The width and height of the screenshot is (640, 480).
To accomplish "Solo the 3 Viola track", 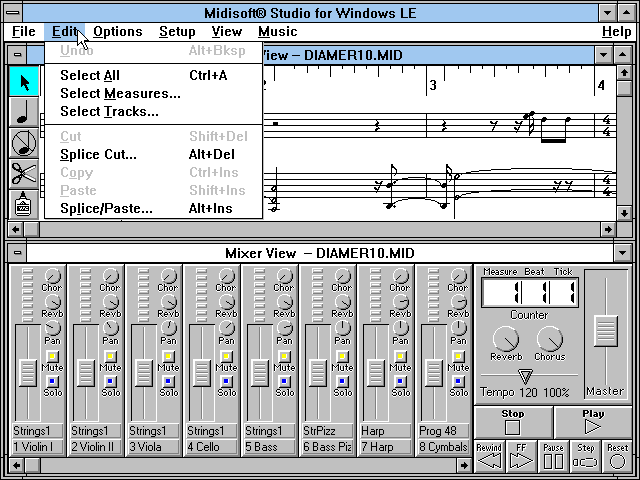I will [168, 382].
